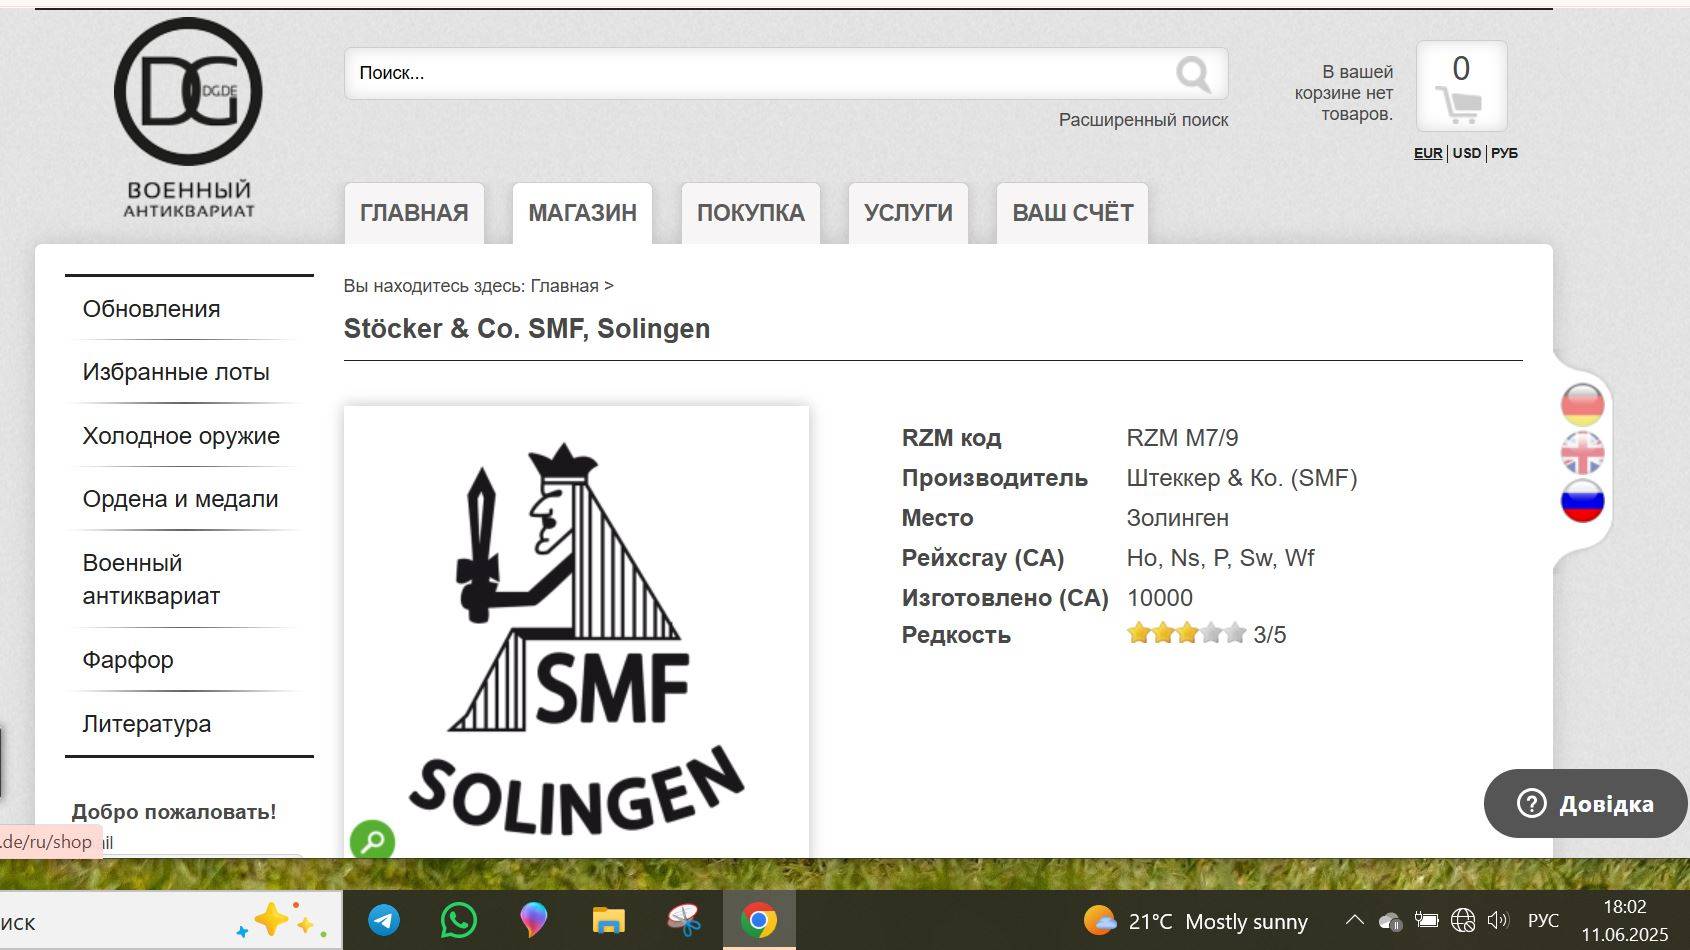Show hidden tray icons chevron

pyautogui.click(x=1354, y=920)
